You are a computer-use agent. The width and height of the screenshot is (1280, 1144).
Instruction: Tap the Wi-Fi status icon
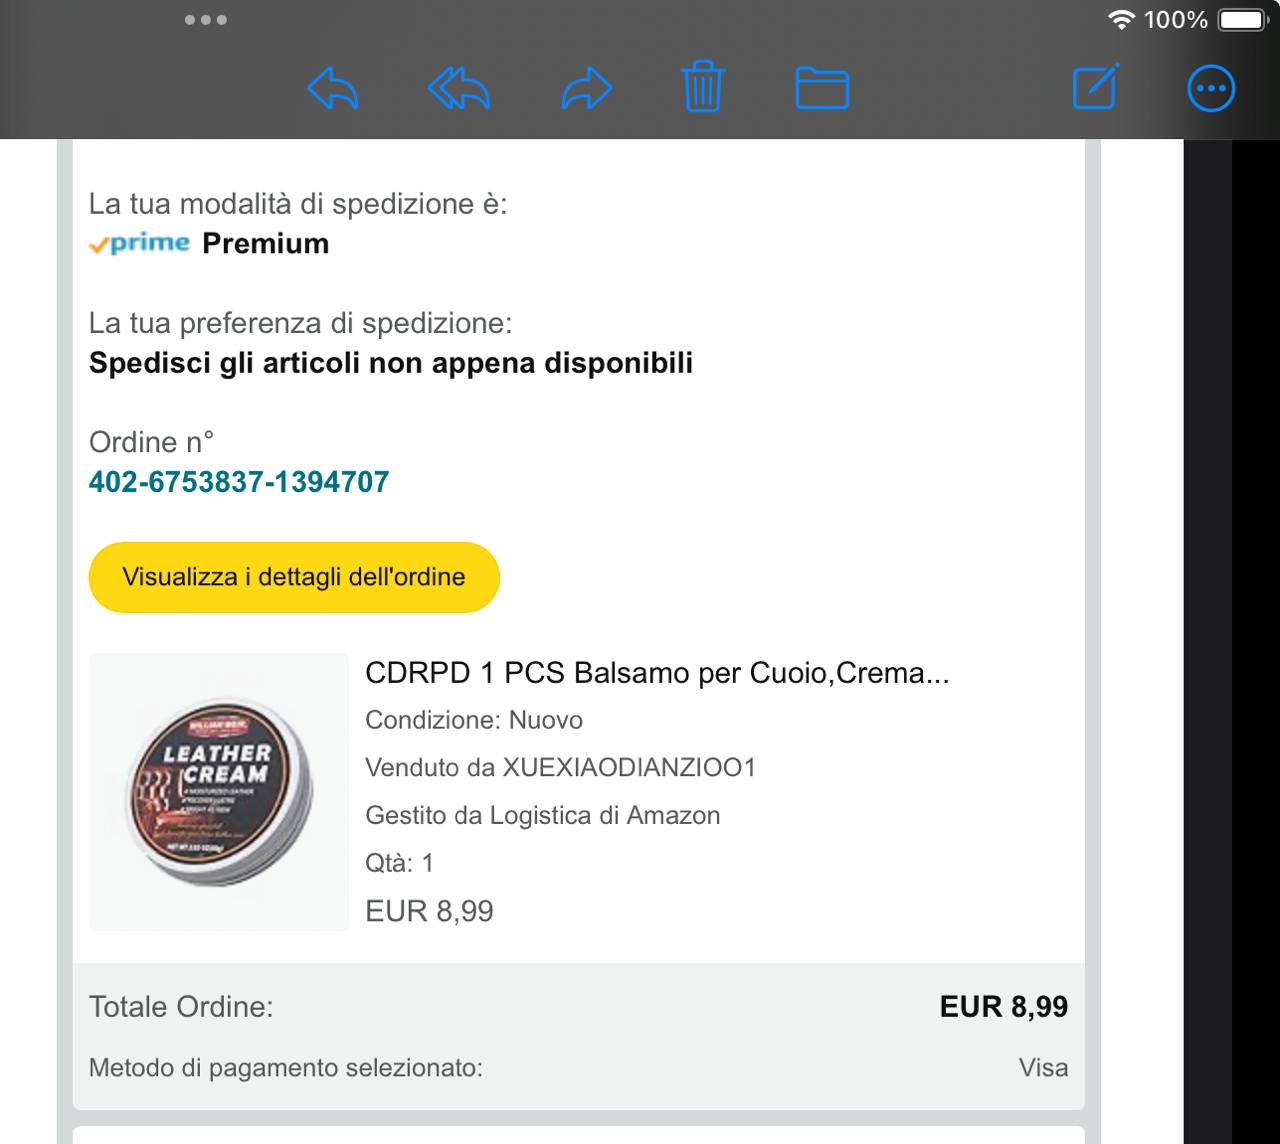pos(1121,19)
